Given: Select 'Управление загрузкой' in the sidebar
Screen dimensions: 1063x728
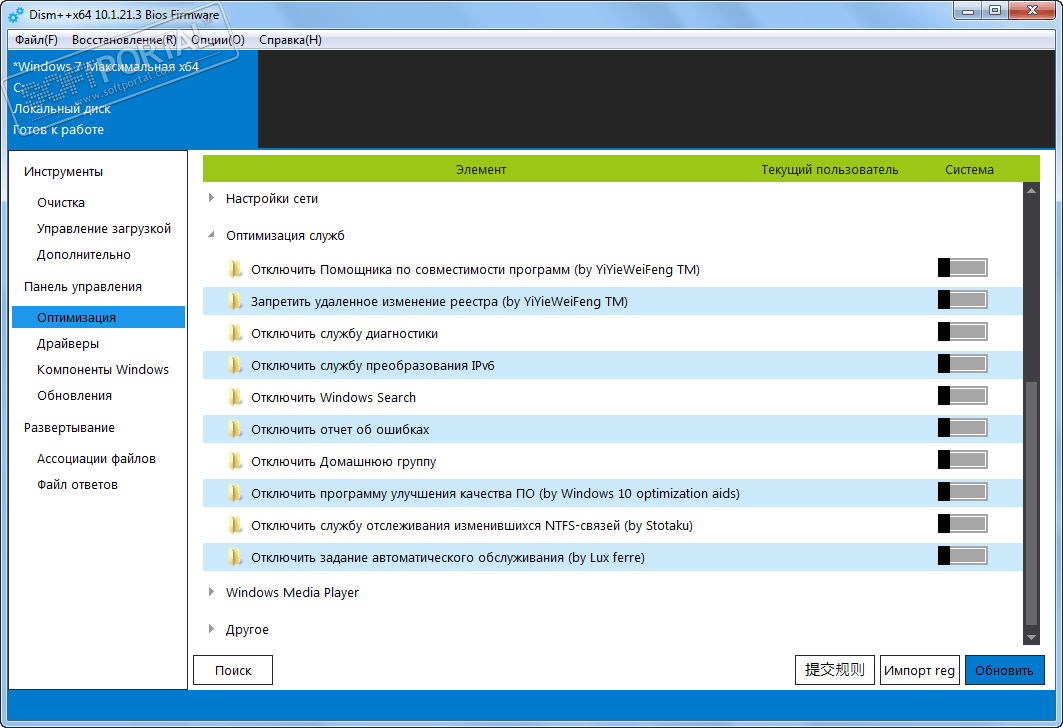Looking at the screenshot, I should point(104,228).
